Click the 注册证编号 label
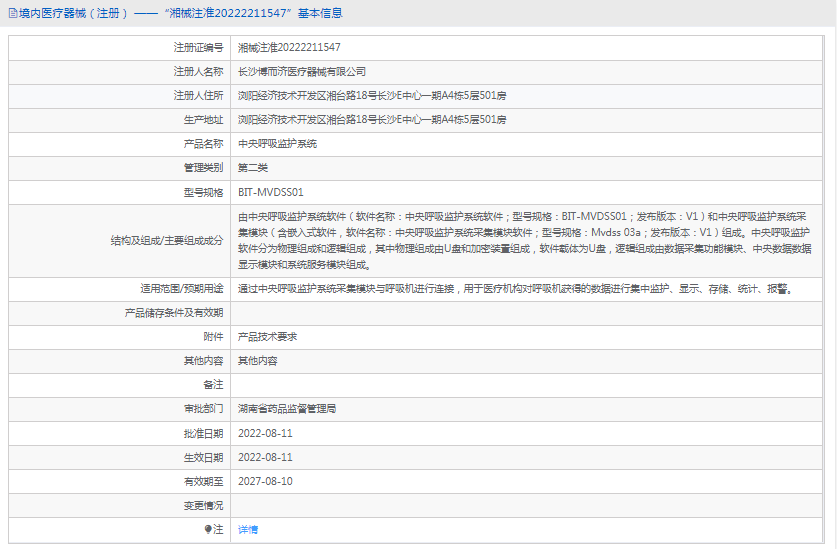This screenshot has height=549, width=837. 198,48
